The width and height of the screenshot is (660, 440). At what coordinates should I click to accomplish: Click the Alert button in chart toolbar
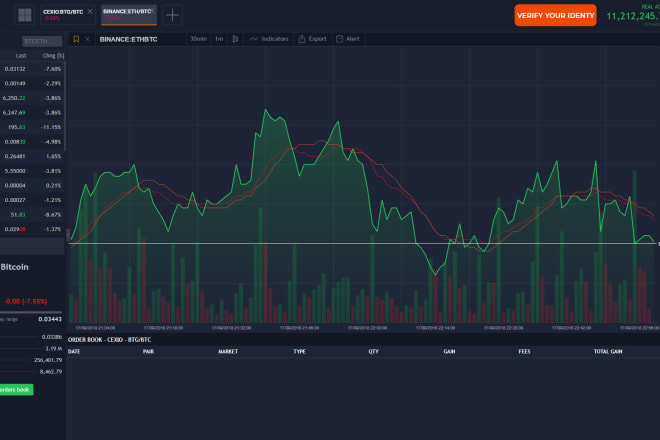(348, 39)
